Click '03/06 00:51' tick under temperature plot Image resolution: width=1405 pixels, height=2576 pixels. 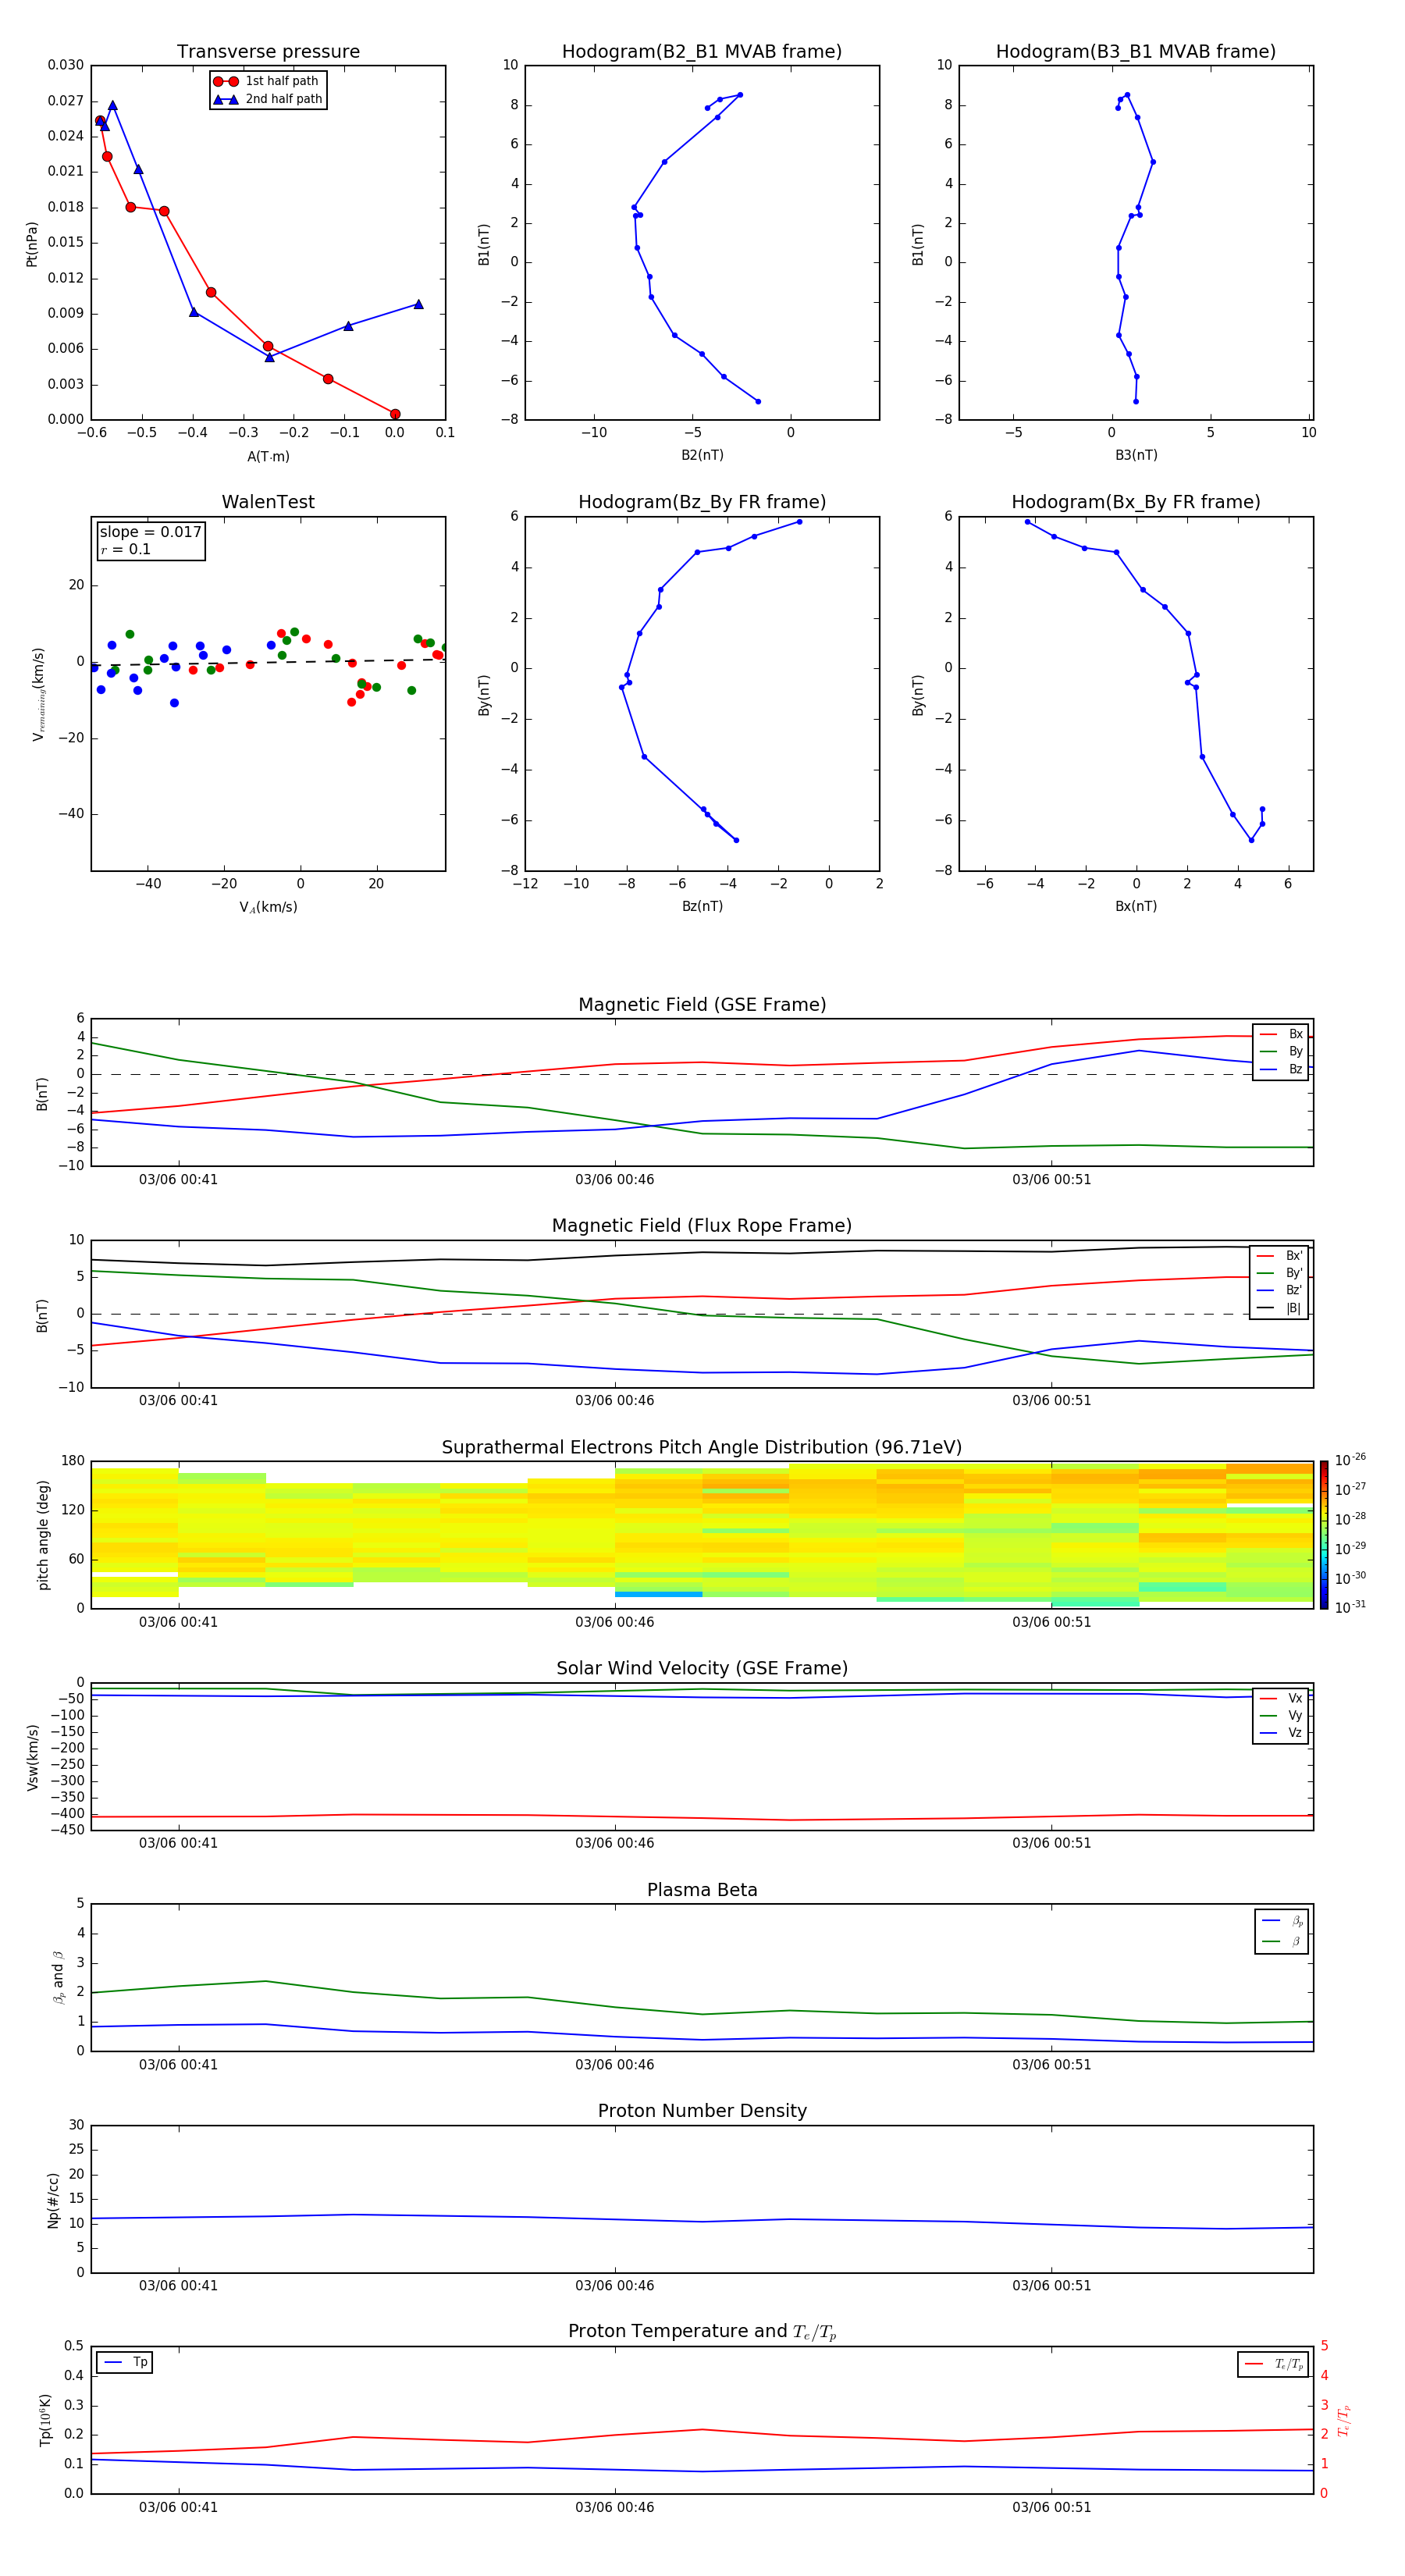point(1051,2507)
